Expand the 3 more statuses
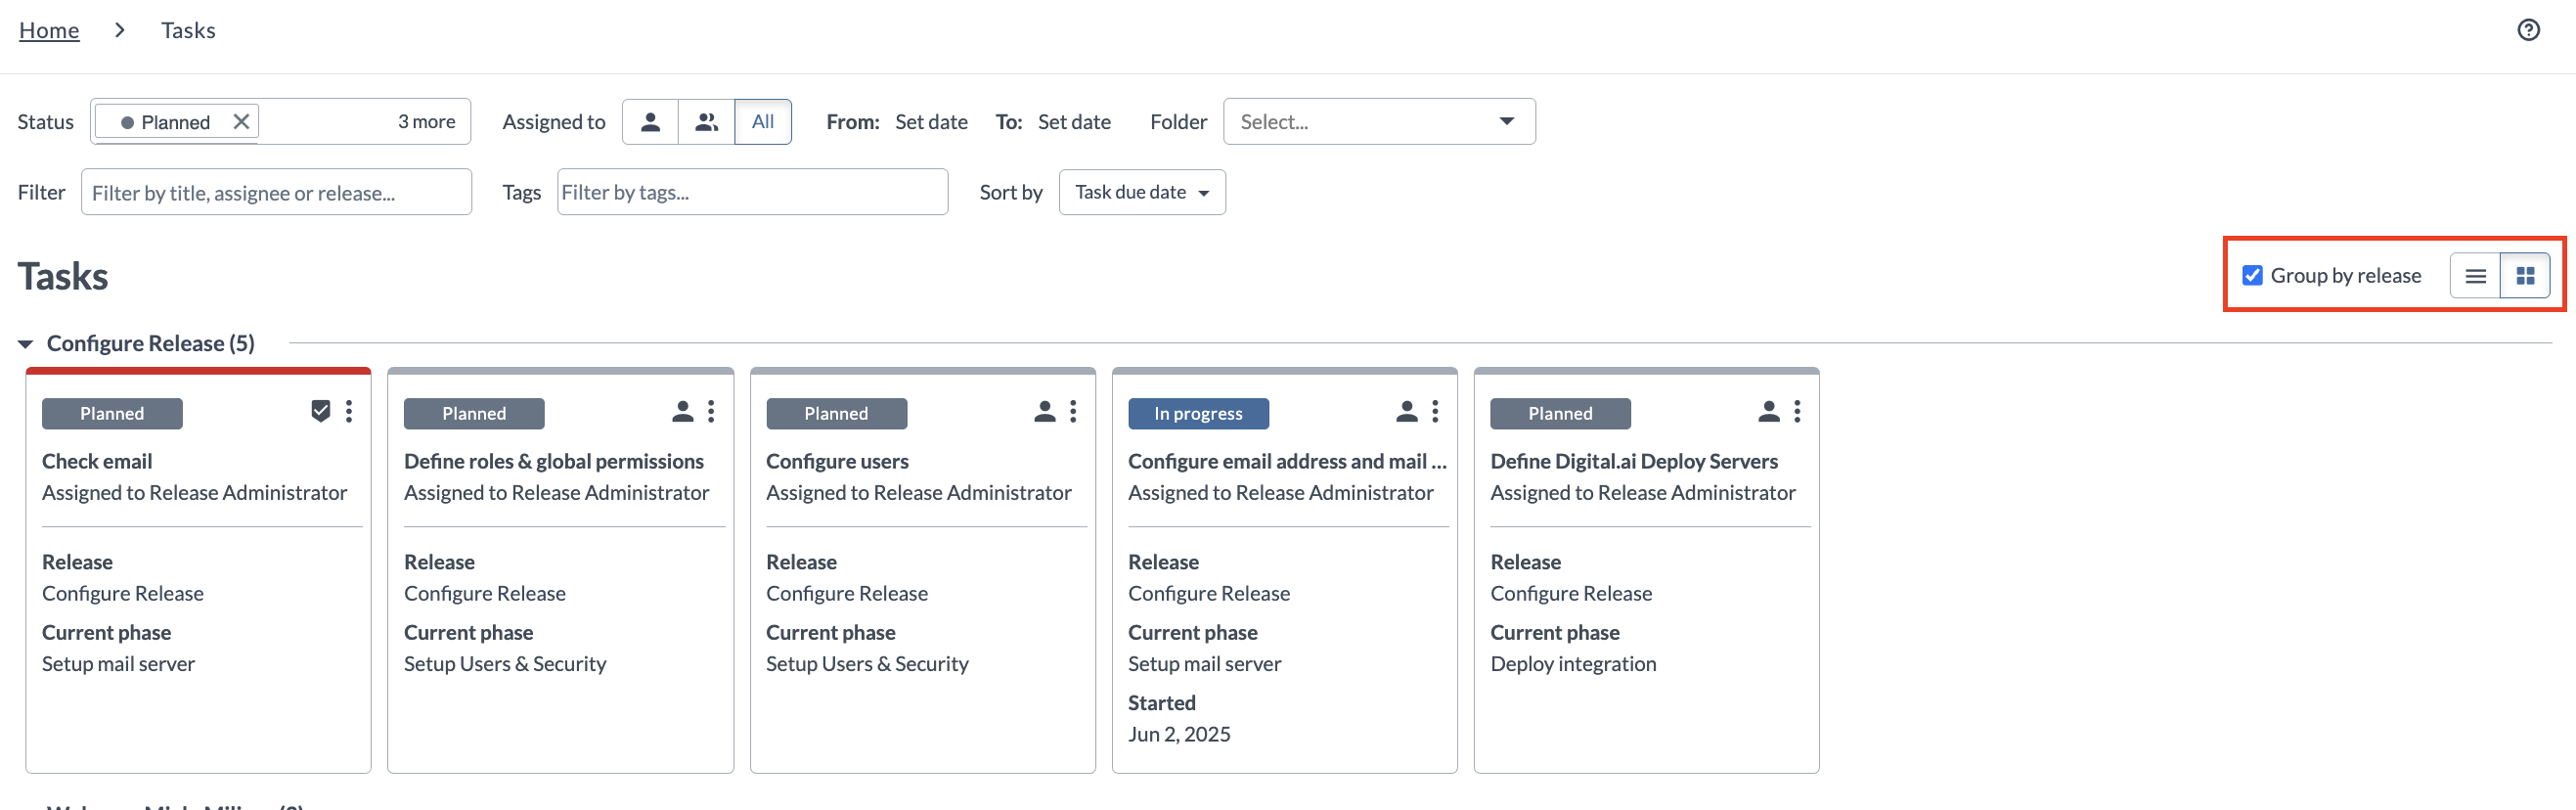This screenshot has width=2576, height=810. coord(426,122)
